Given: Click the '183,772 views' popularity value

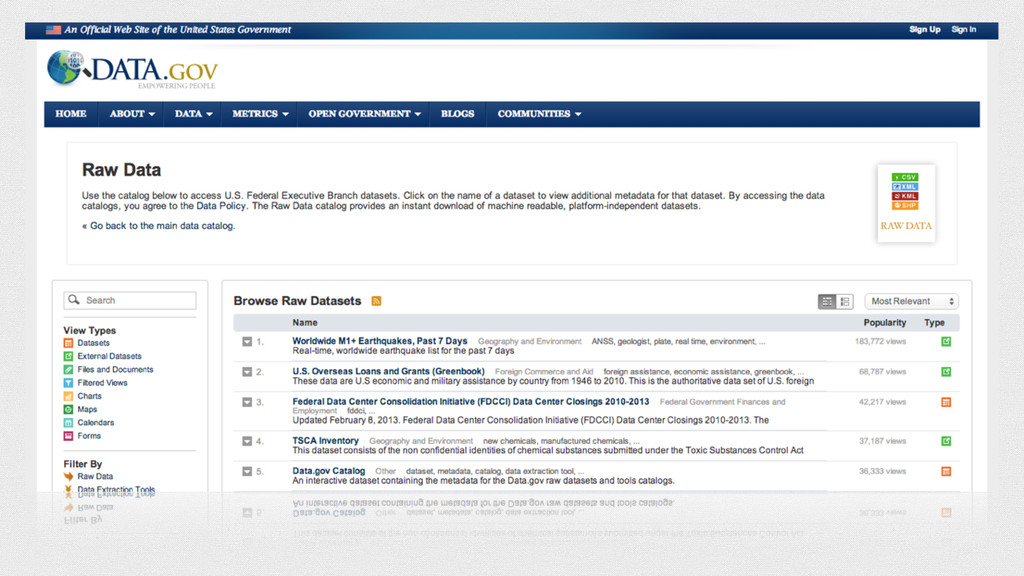Looking at the screenshot, I should 880,342.
